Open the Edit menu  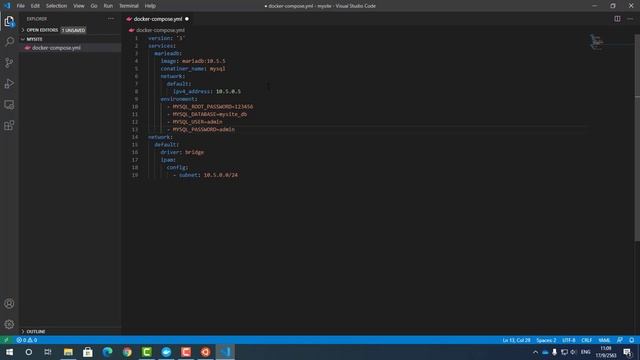(x=35, y=6)
